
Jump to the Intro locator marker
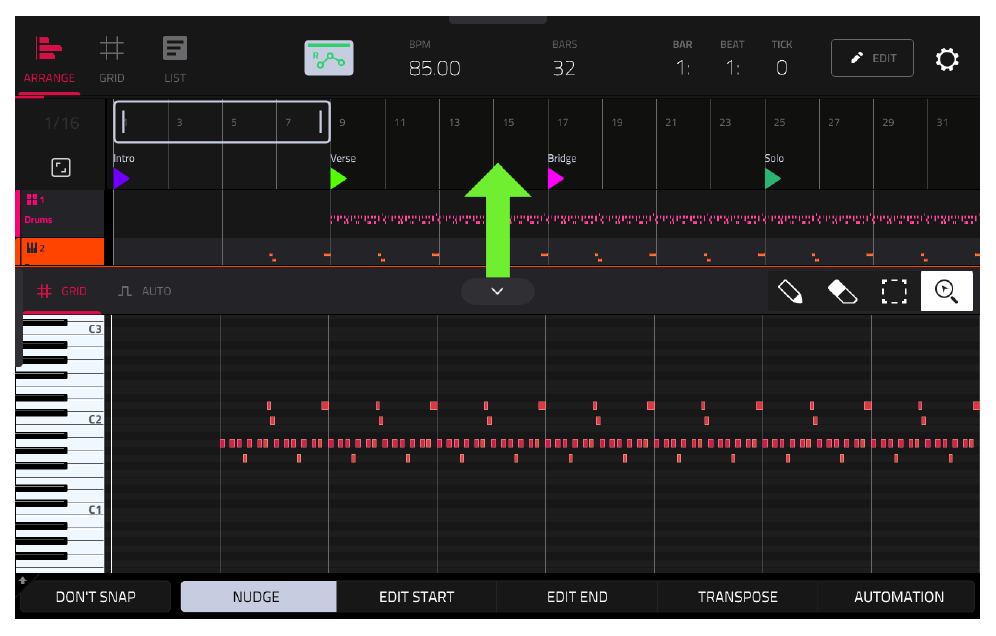point(121,179)
